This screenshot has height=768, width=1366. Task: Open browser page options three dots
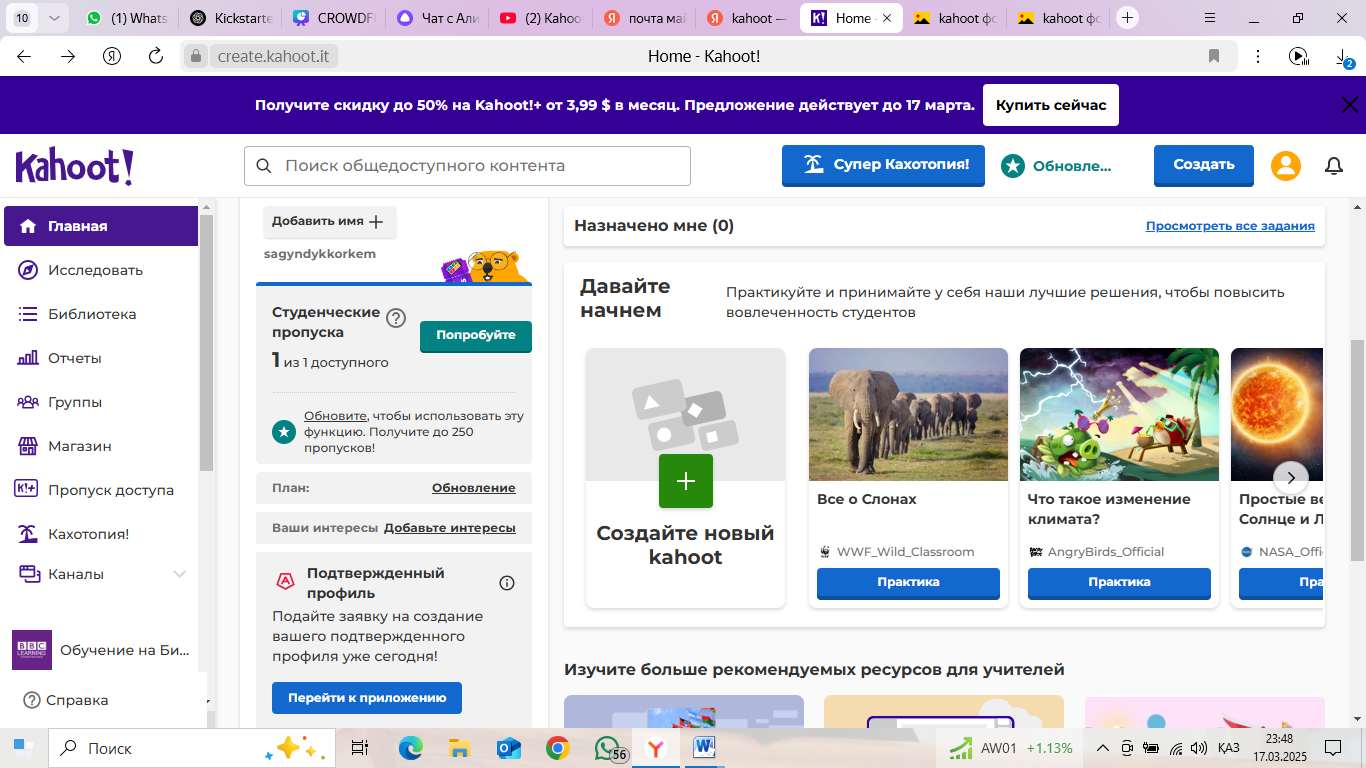1258,56
